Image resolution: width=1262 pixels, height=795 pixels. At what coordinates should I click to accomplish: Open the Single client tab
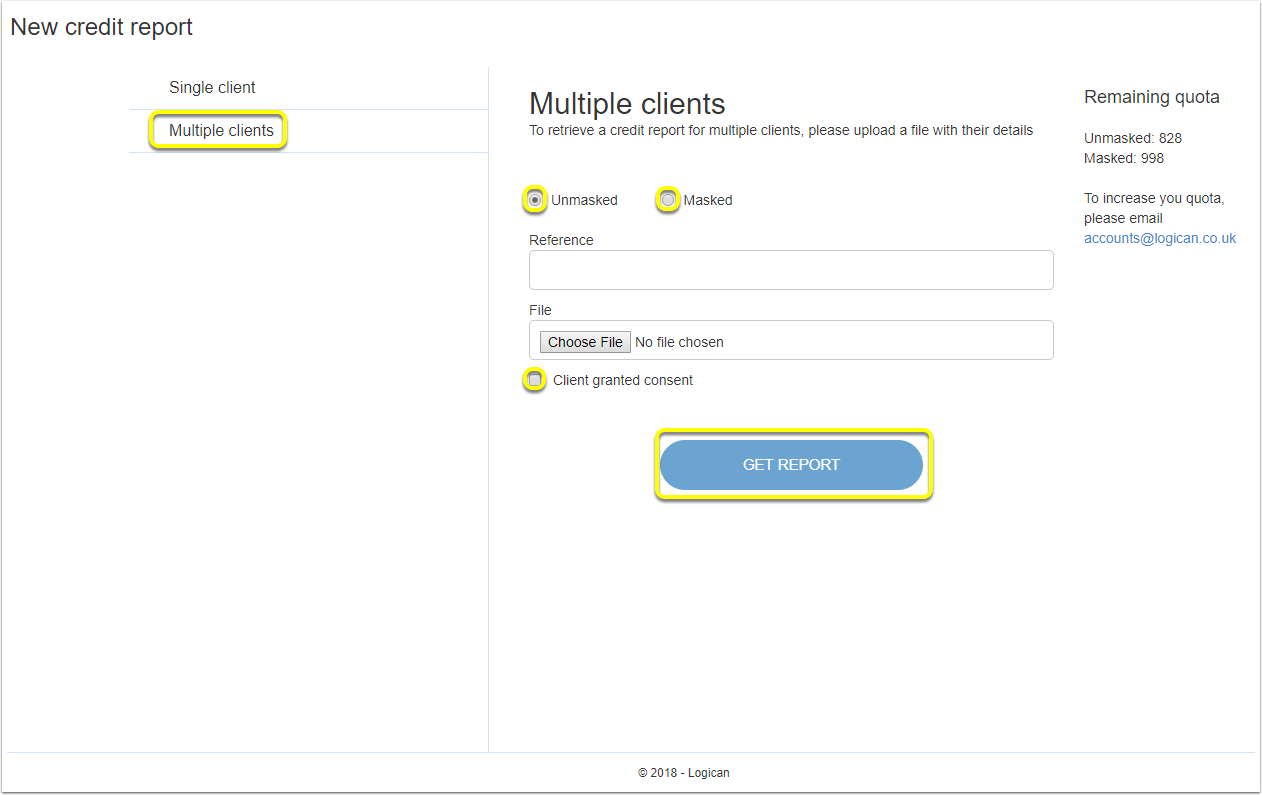(x=212, y=88)
